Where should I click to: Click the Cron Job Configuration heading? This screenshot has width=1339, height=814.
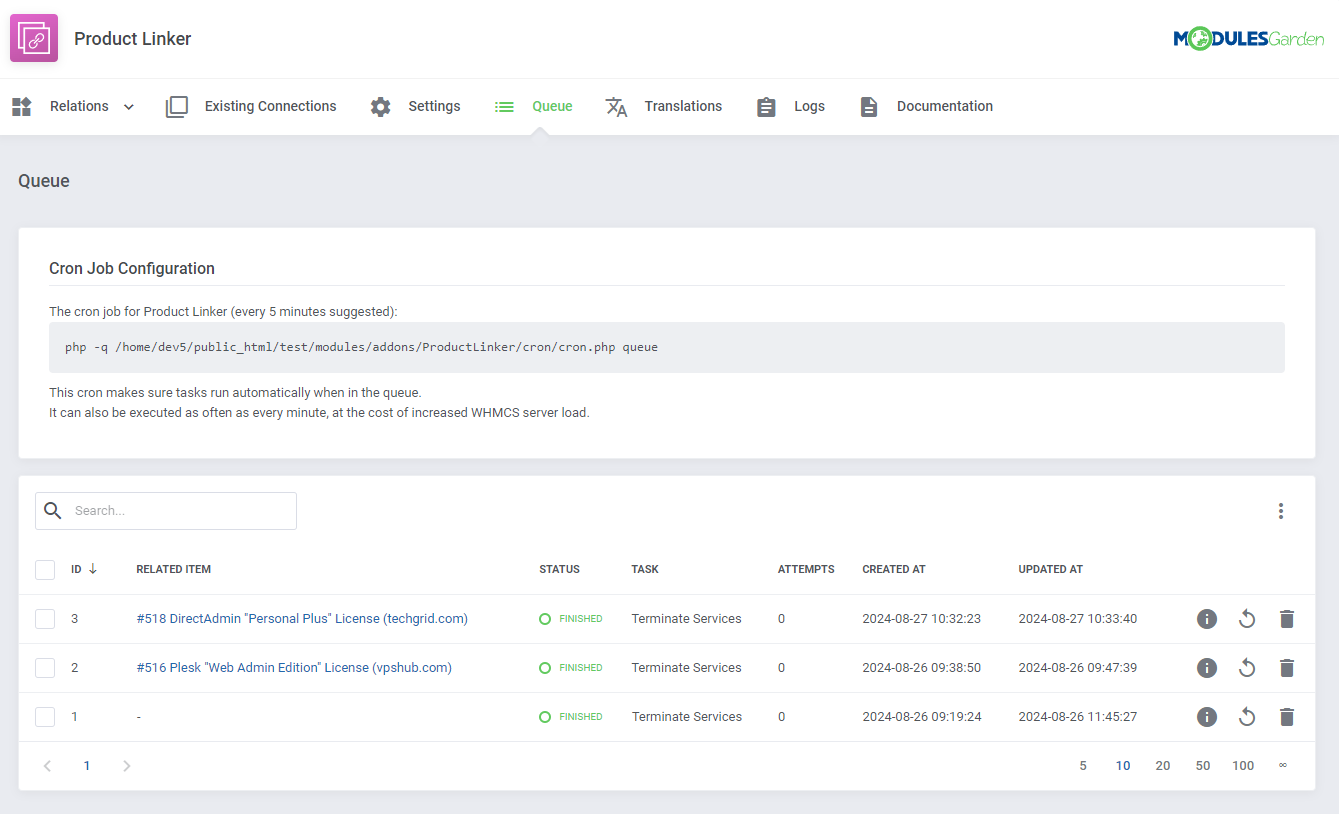(132, 269)
